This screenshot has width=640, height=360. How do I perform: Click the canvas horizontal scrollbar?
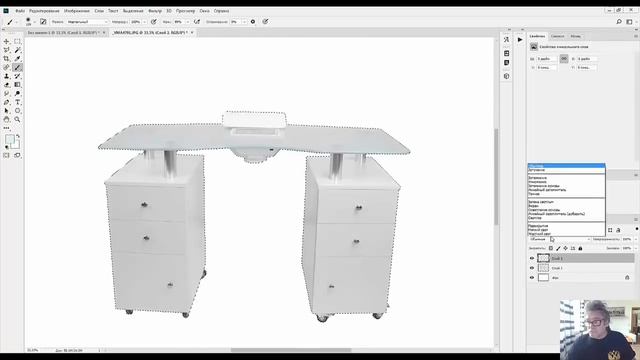(x=291, y=350)
